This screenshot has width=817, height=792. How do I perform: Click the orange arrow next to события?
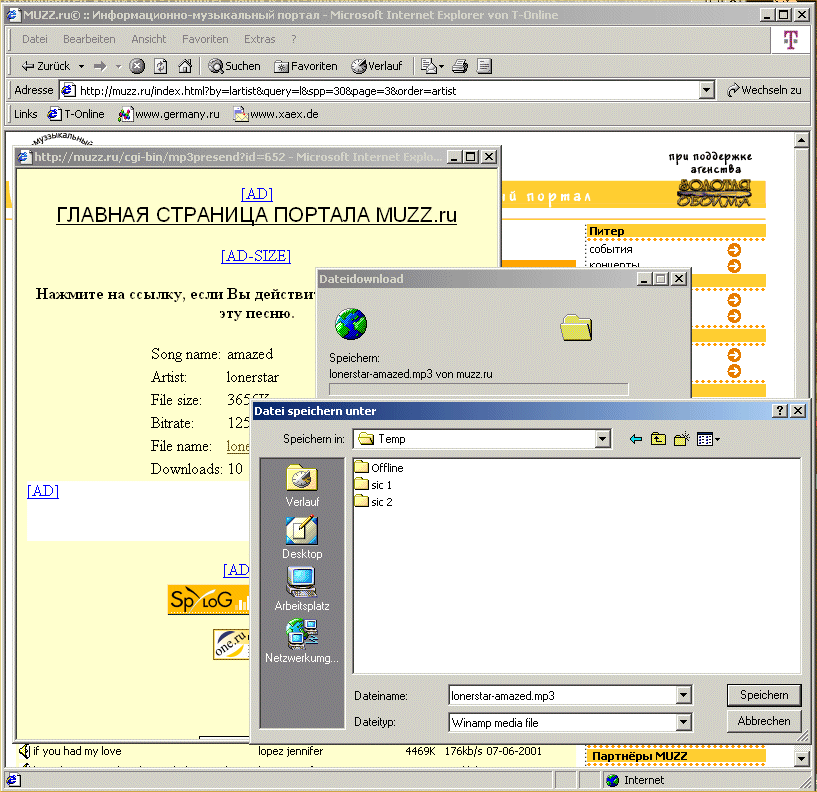click(x=734, y=250)
